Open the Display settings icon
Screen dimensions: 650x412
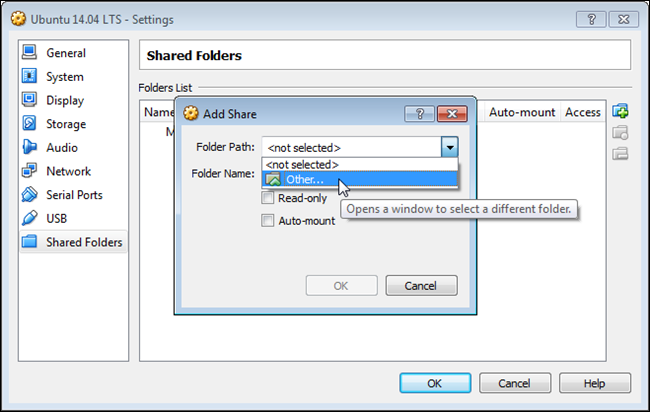coord(29,100)
